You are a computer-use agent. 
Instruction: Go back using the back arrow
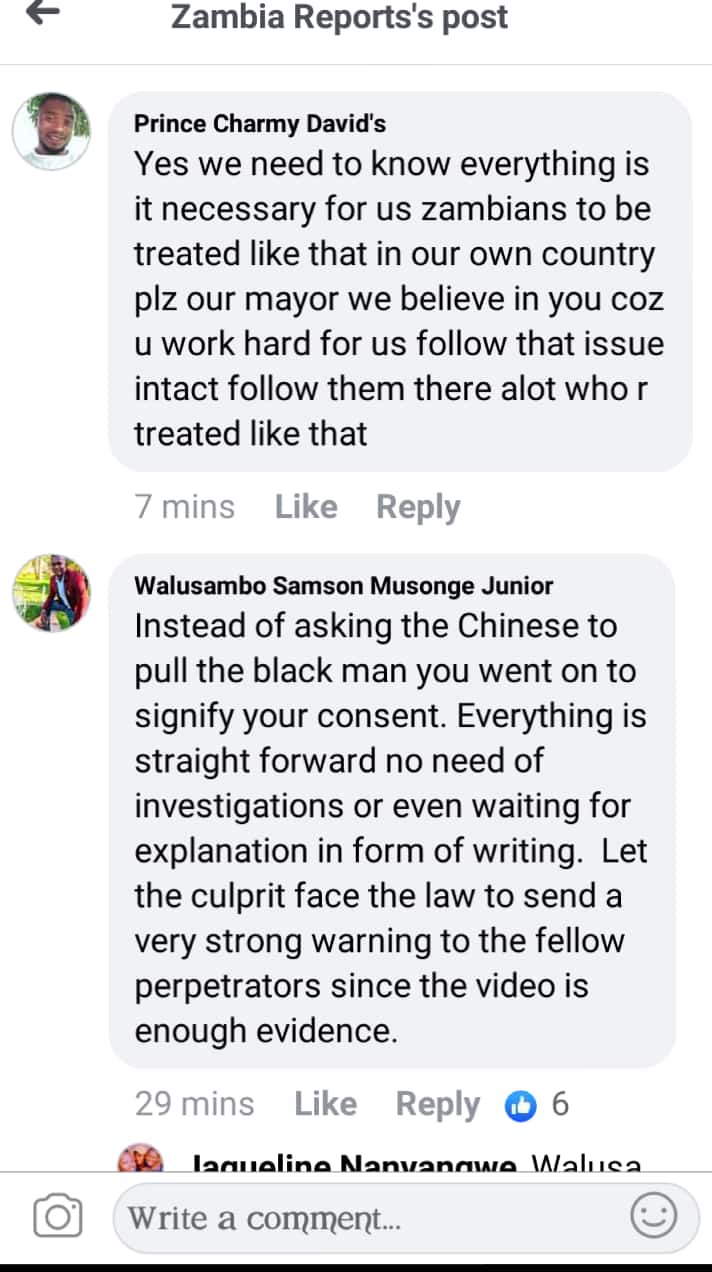click(42, 14)
